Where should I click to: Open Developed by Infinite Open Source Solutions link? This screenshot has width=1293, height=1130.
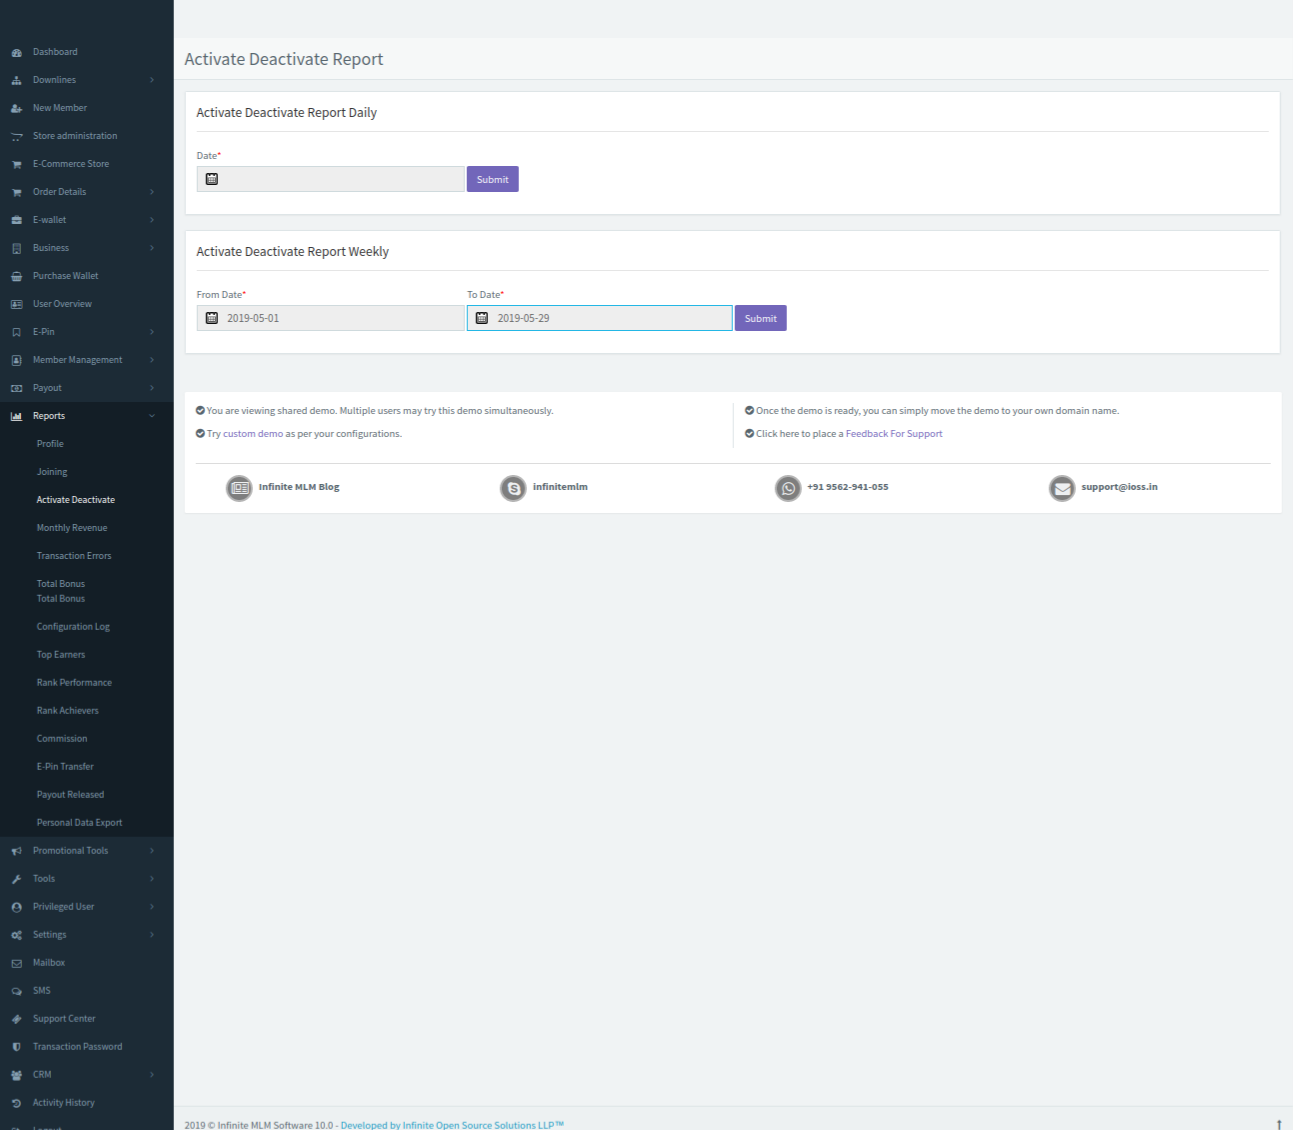[452, 1125]
